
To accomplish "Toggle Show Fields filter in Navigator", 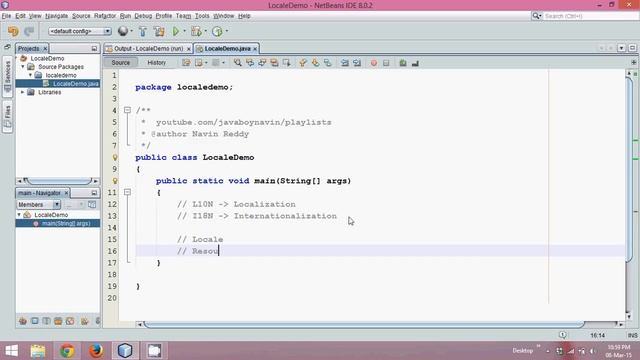I will tap(35, 321).
